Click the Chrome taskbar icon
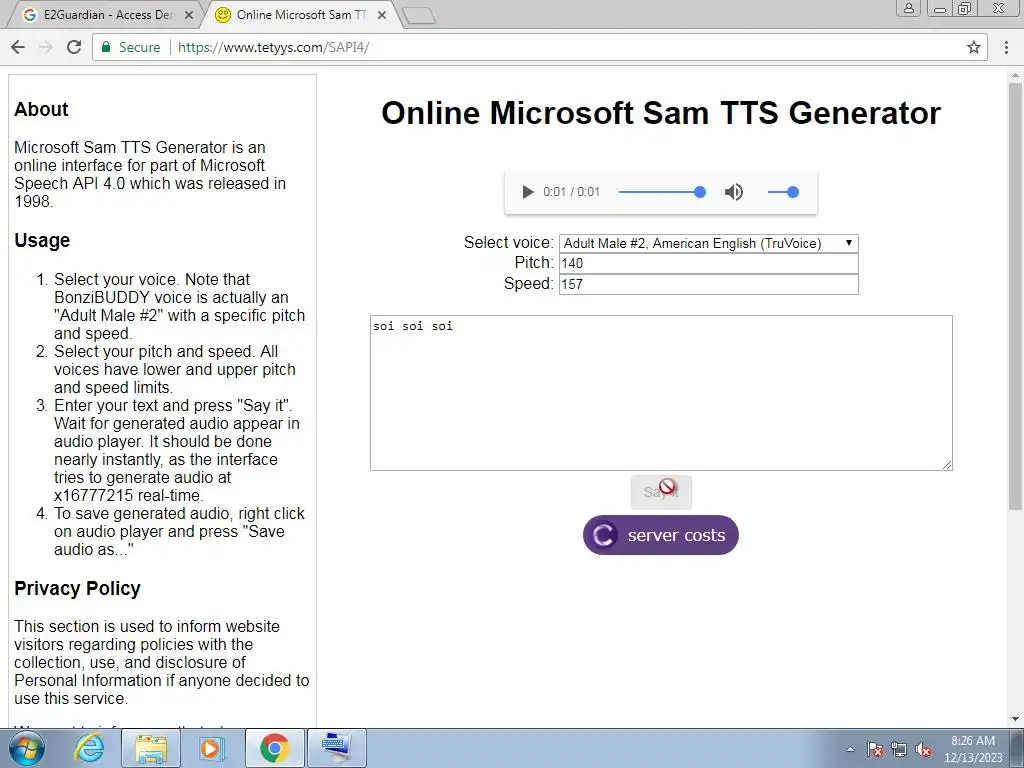The image size is (1024, 768). coord(274,748)
